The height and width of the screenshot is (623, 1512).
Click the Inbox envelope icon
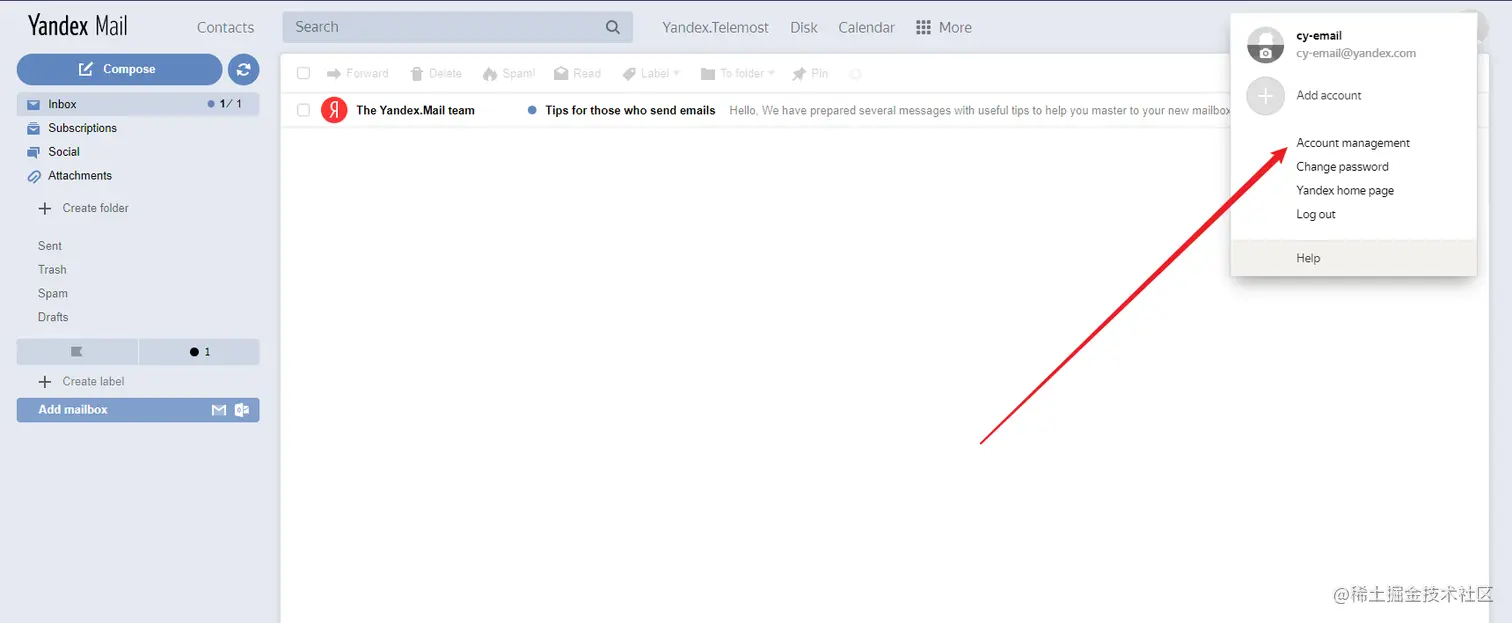pyautogui.click(x=33, y=104)
